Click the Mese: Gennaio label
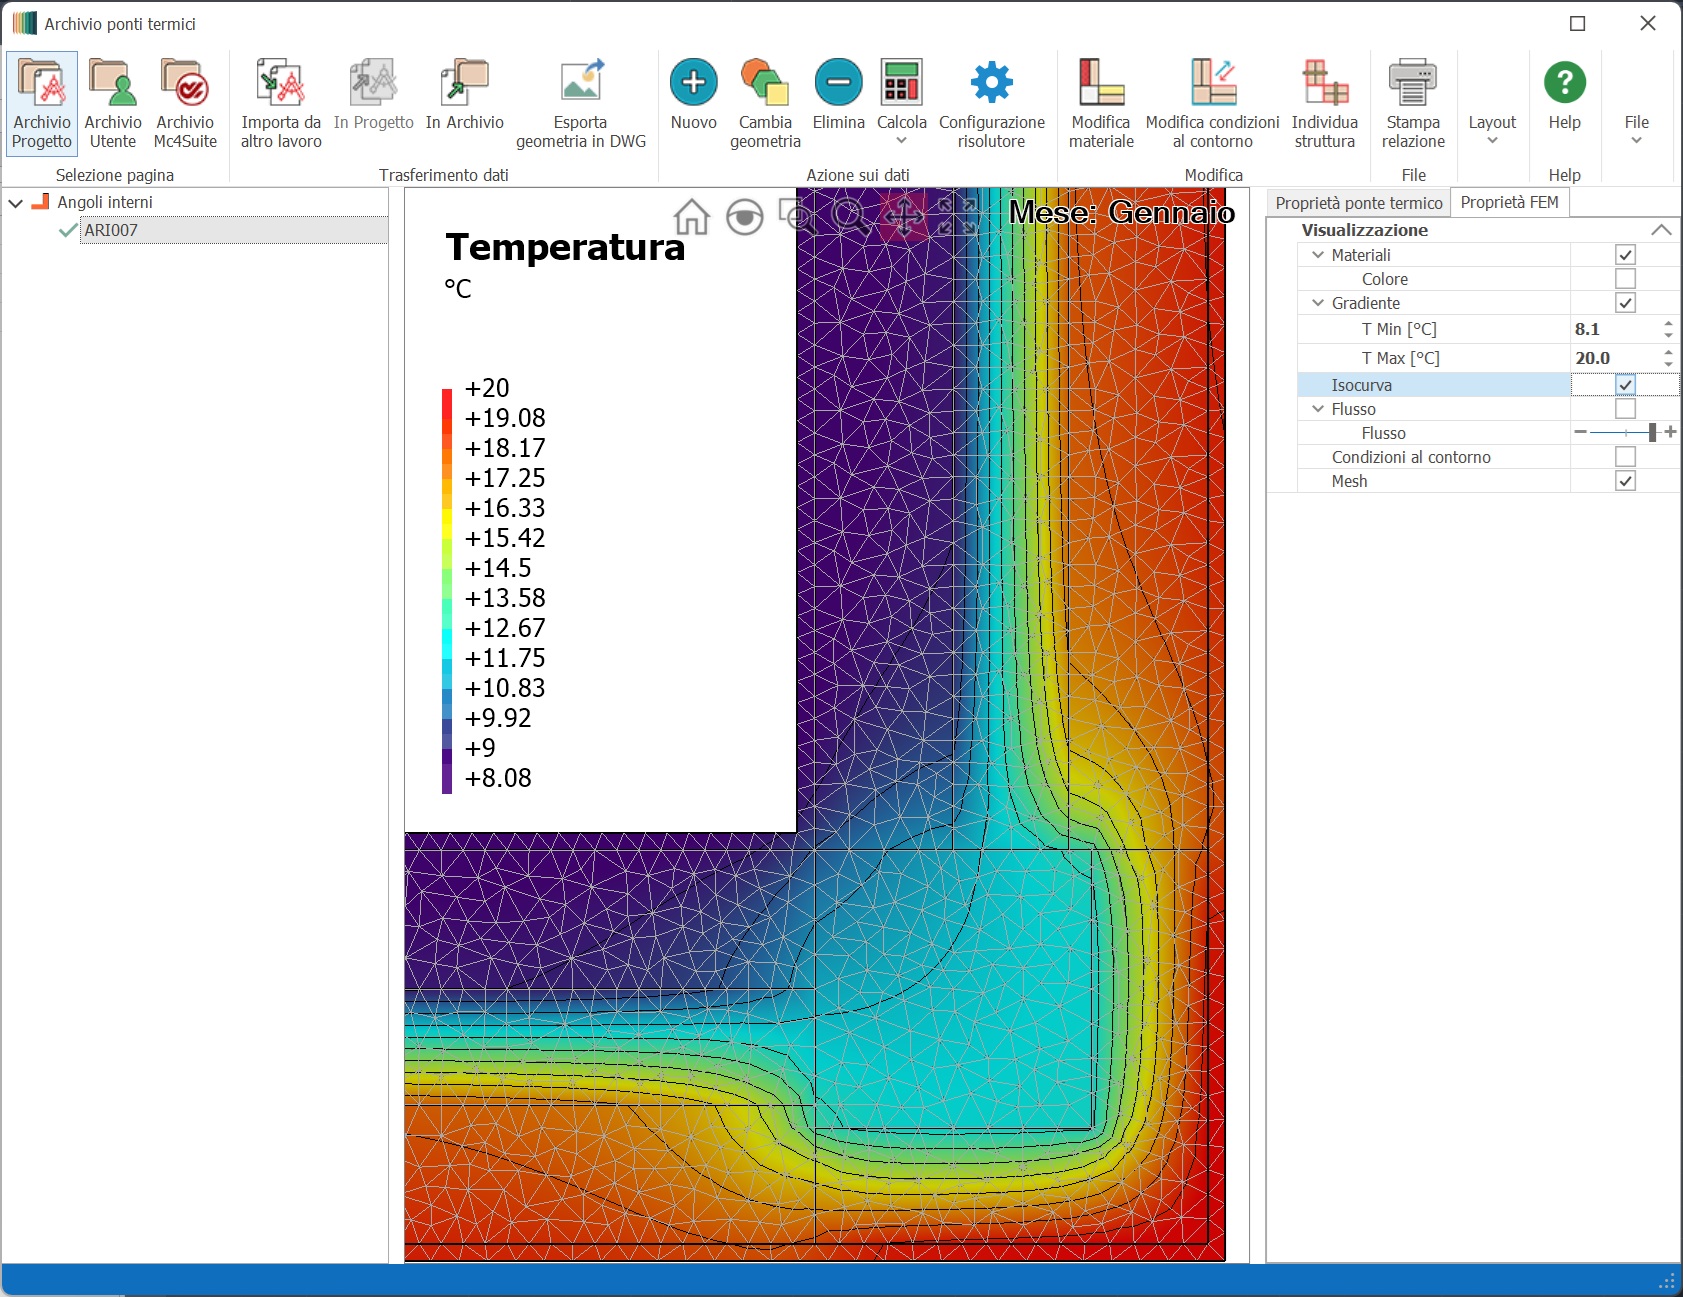 point(1121,212)
